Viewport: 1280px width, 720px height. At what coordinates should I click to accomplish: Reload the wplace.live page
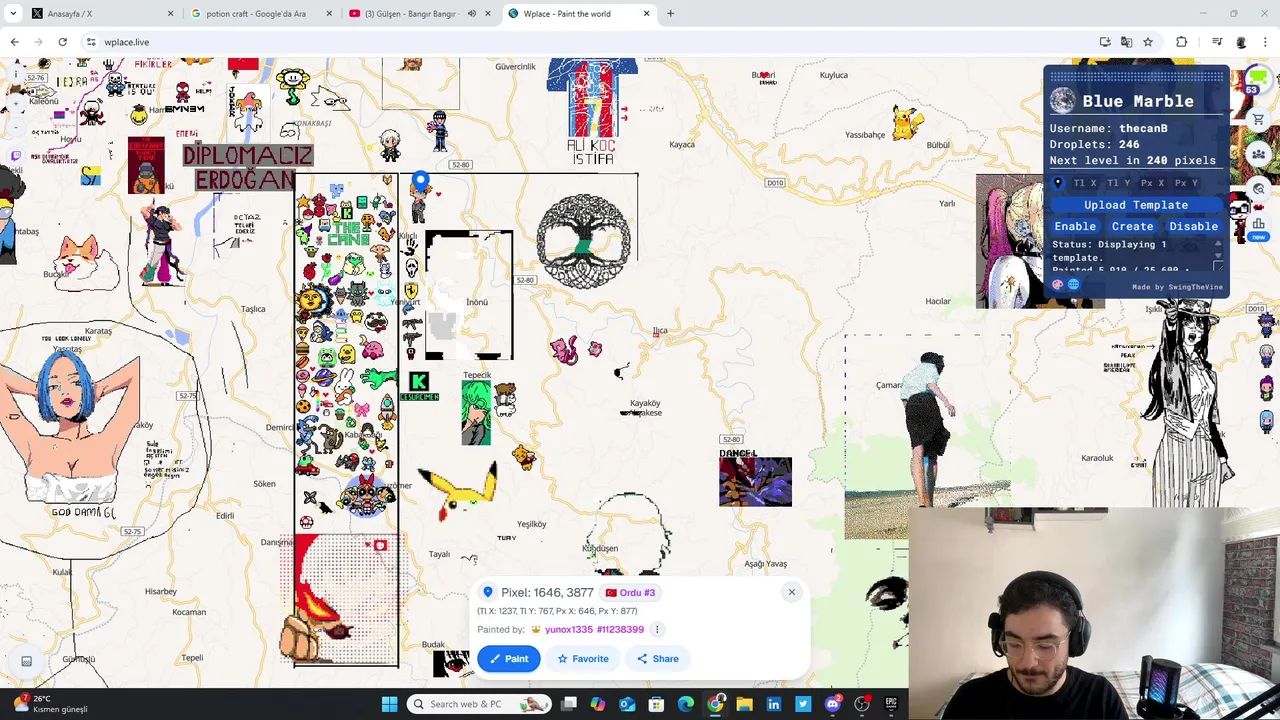point(62,42)
